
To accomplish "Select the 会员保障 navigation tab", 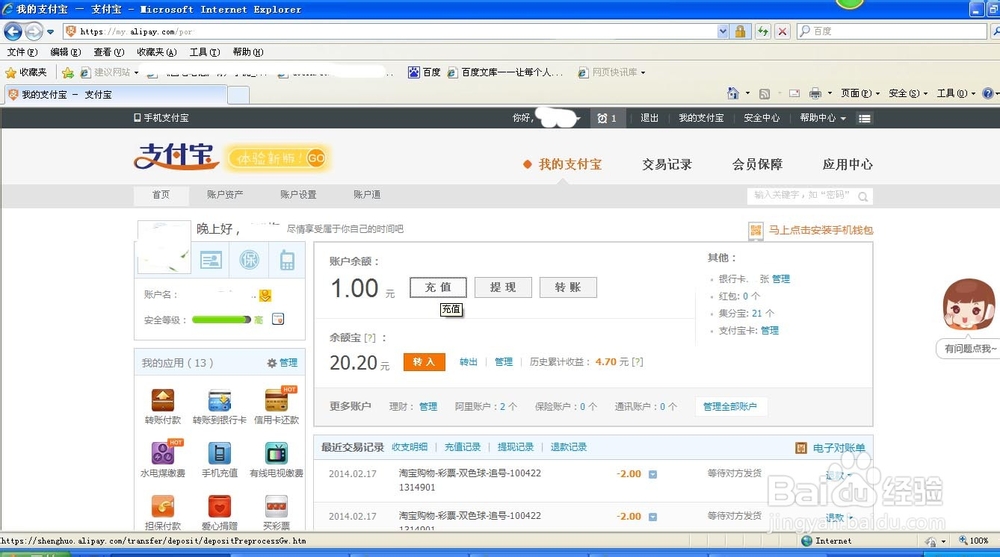I will [x=757, y=165].
